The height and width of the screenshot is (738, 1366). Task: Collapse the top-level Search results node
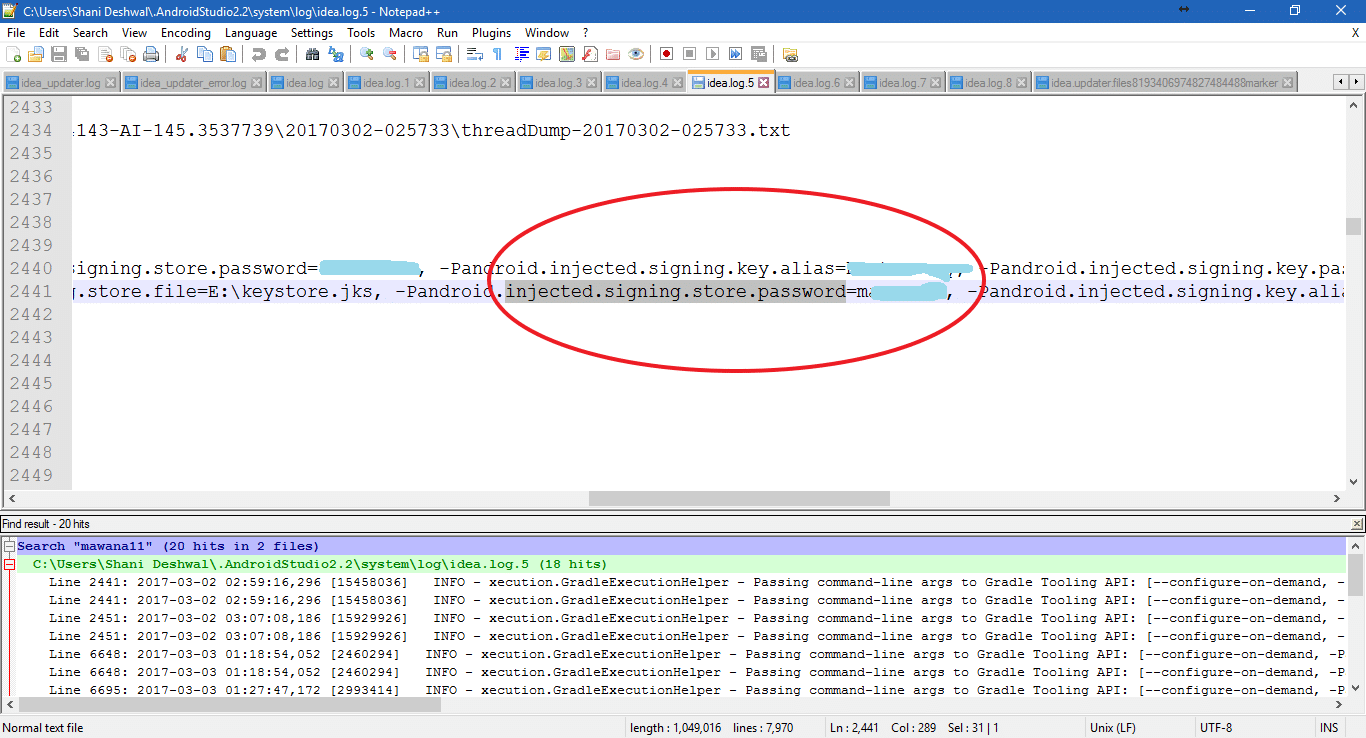pyautogui.click(x=9, y=547)
